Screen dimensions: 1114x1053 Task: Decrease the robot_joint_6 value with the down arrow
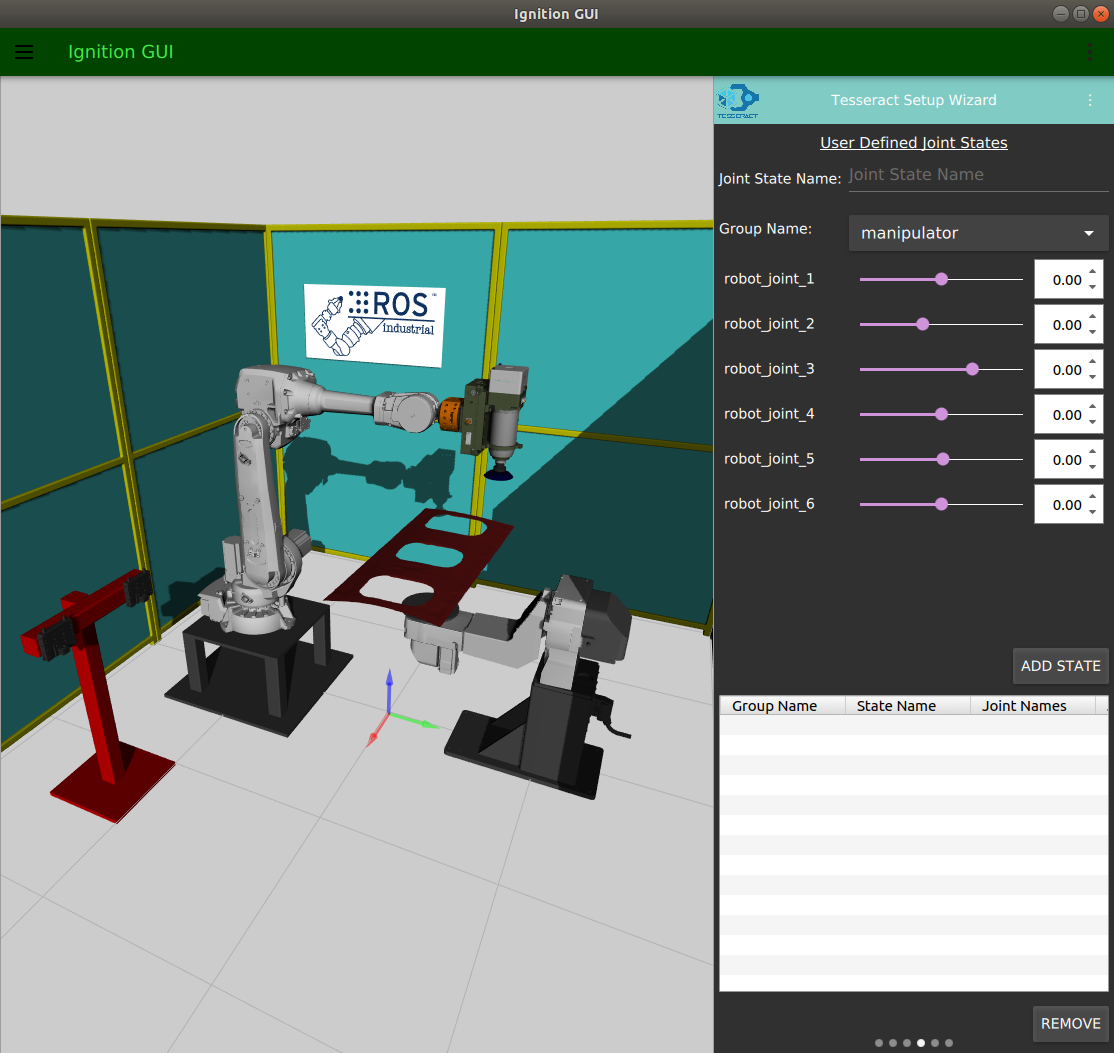(1092, 512)
